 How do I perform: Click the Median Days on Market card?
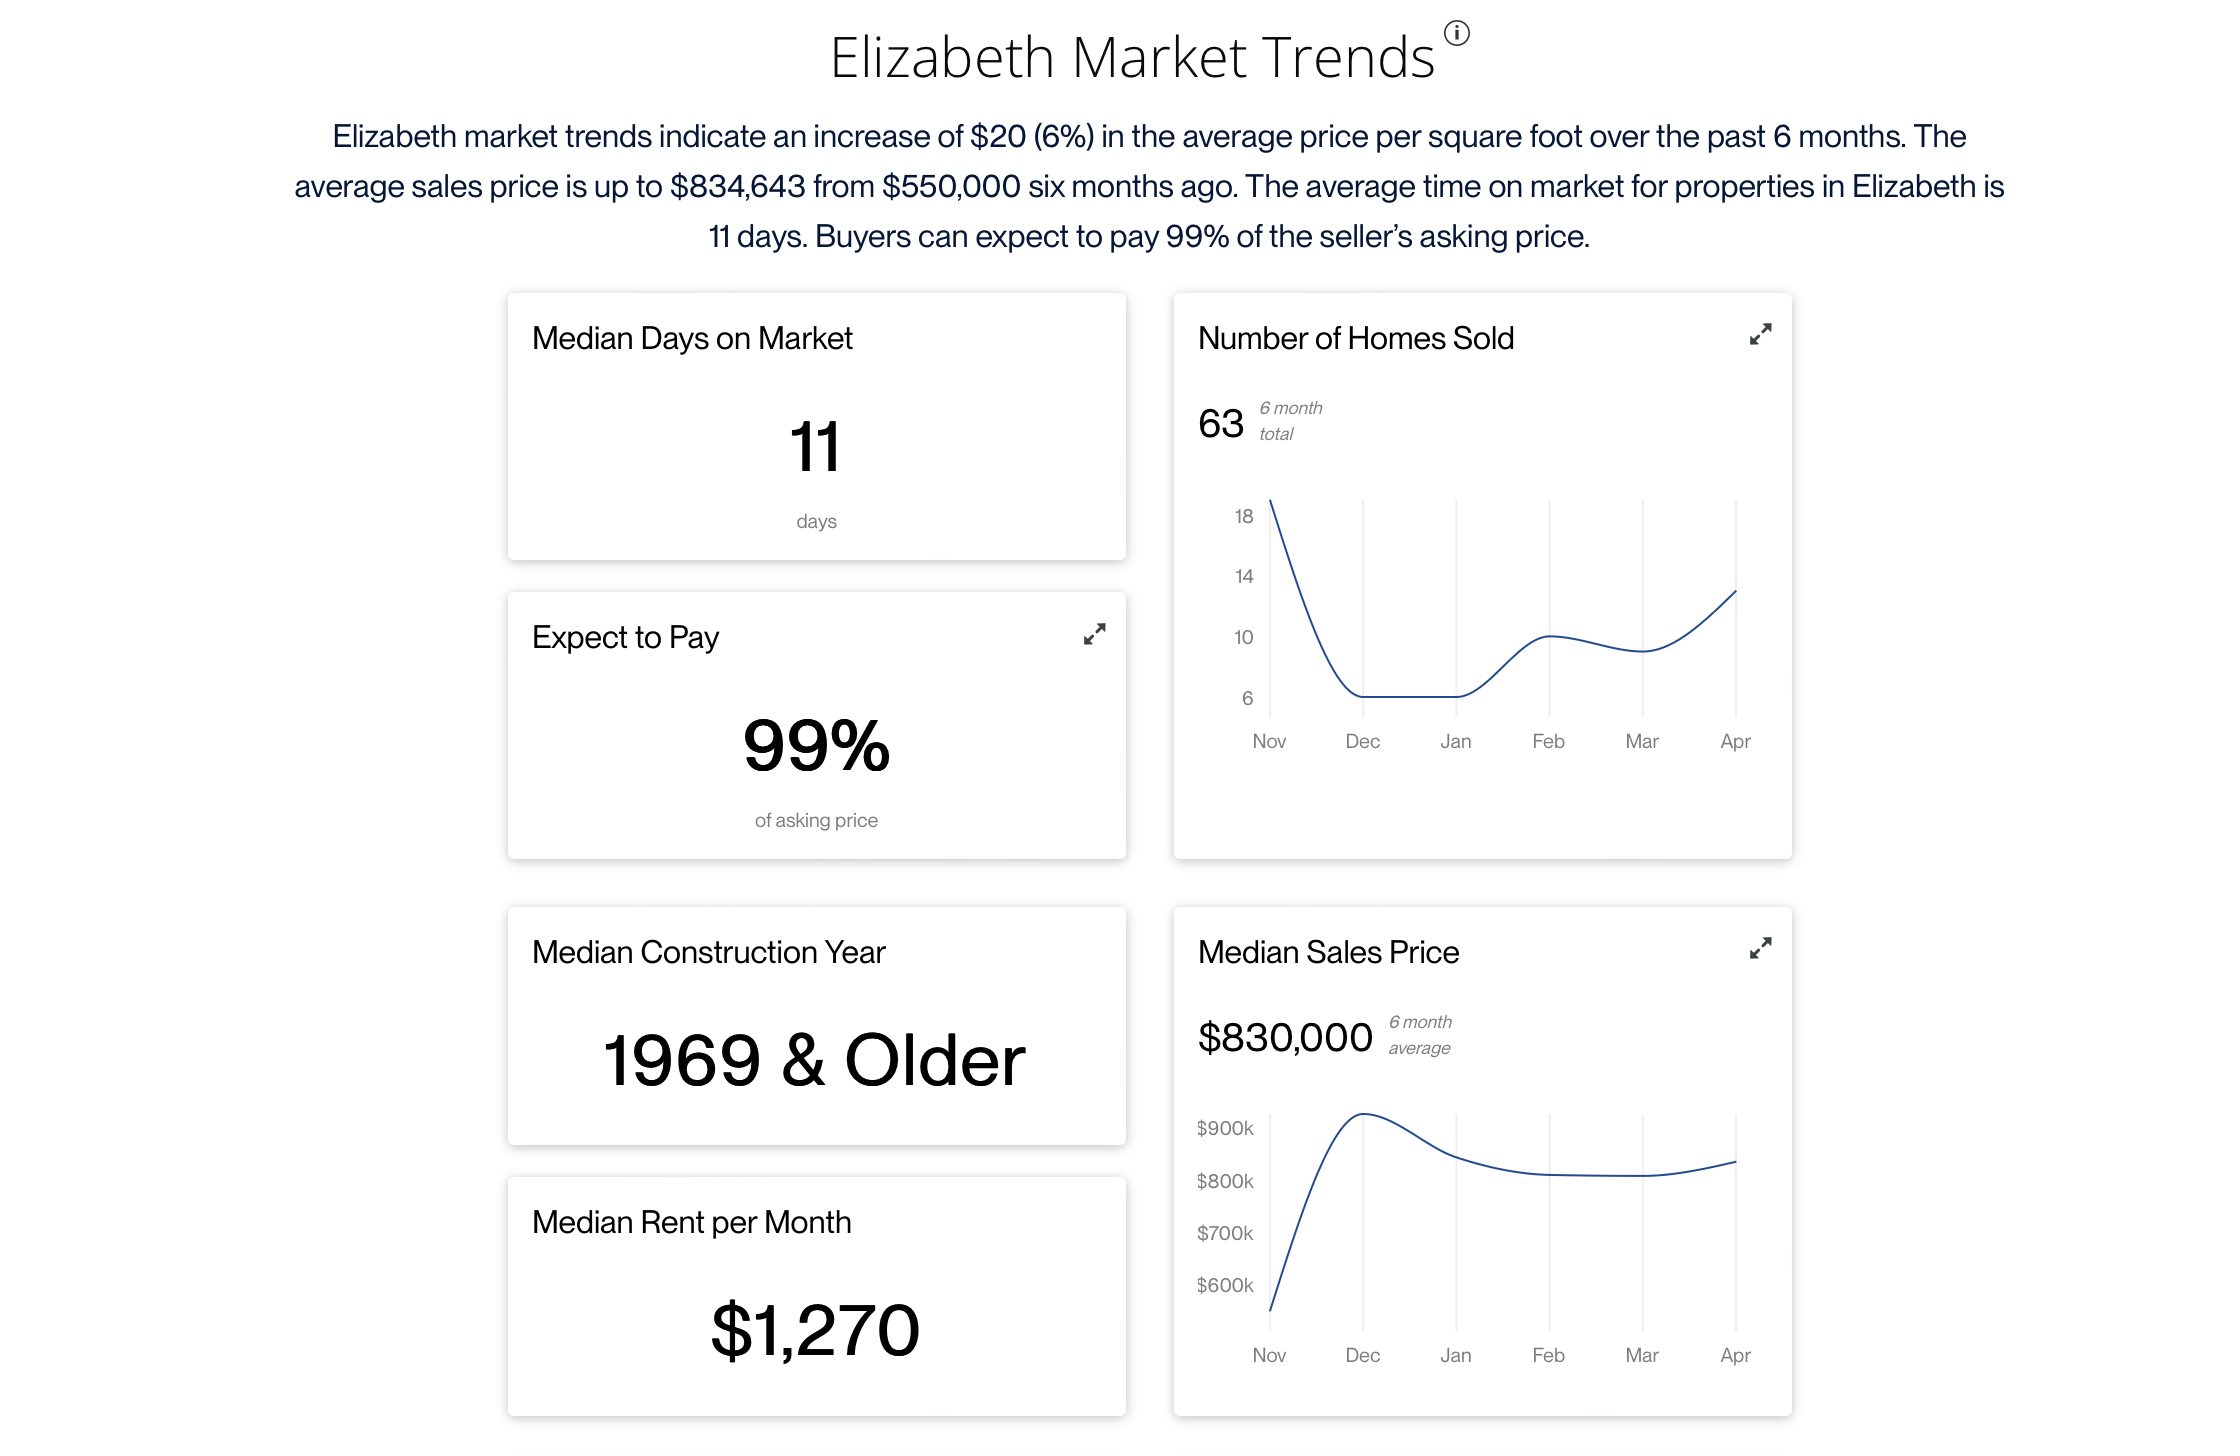pos(816,426)
